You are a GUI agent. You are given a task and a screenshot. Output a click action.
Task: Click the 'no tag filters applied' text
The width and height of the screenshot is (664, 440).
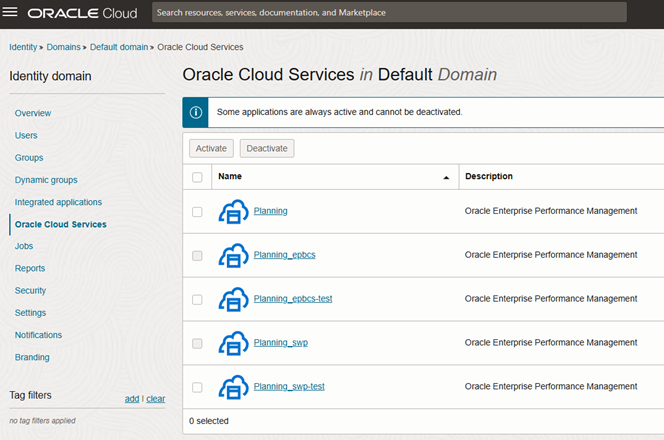pyautogui.click(x=42, y=421)
